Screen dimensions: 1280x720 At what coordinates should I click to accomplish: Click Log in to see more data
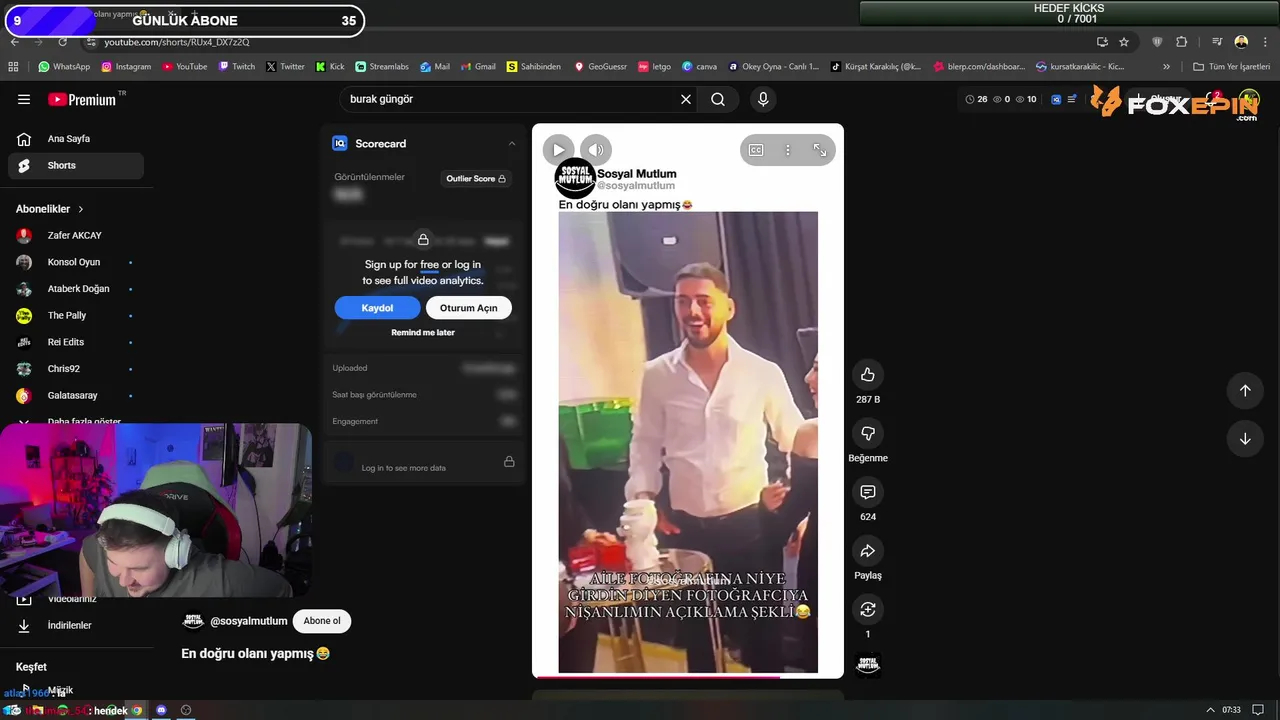pos(404,468)
